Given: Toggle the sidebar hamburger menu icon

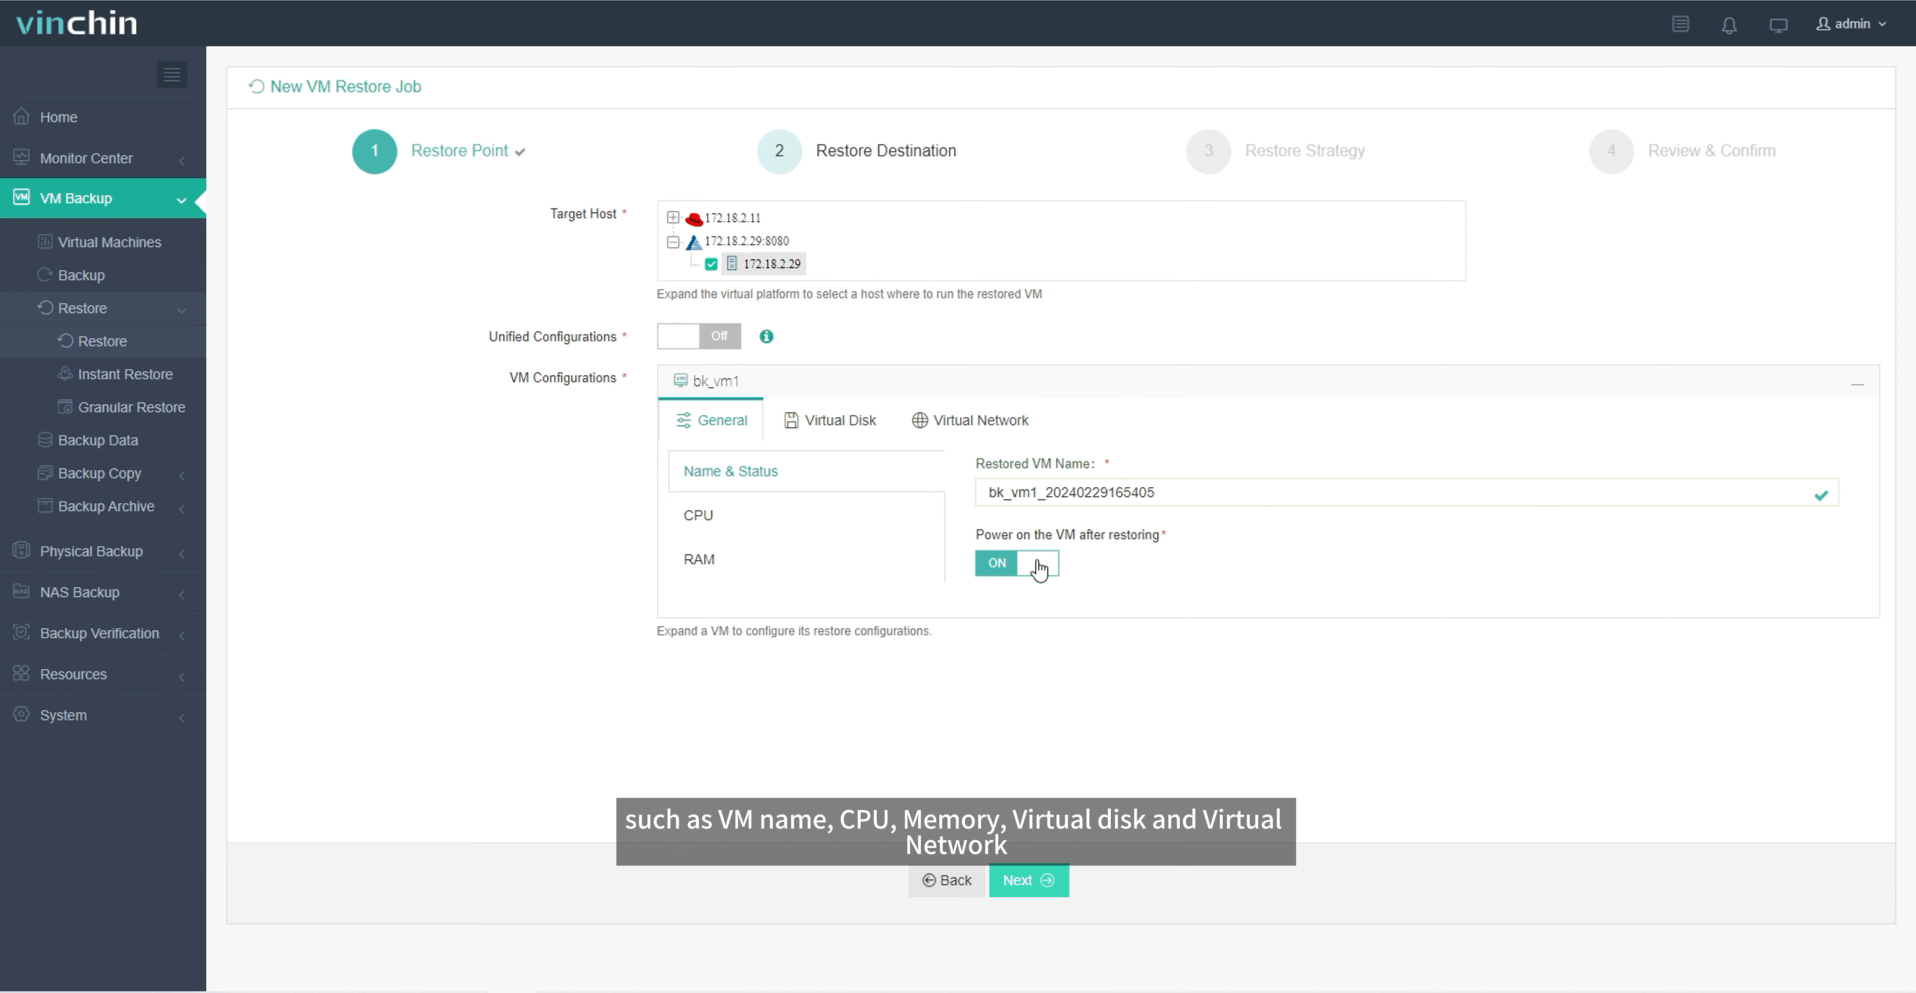Looking at the screenshot, I should [x=172, y=75].
